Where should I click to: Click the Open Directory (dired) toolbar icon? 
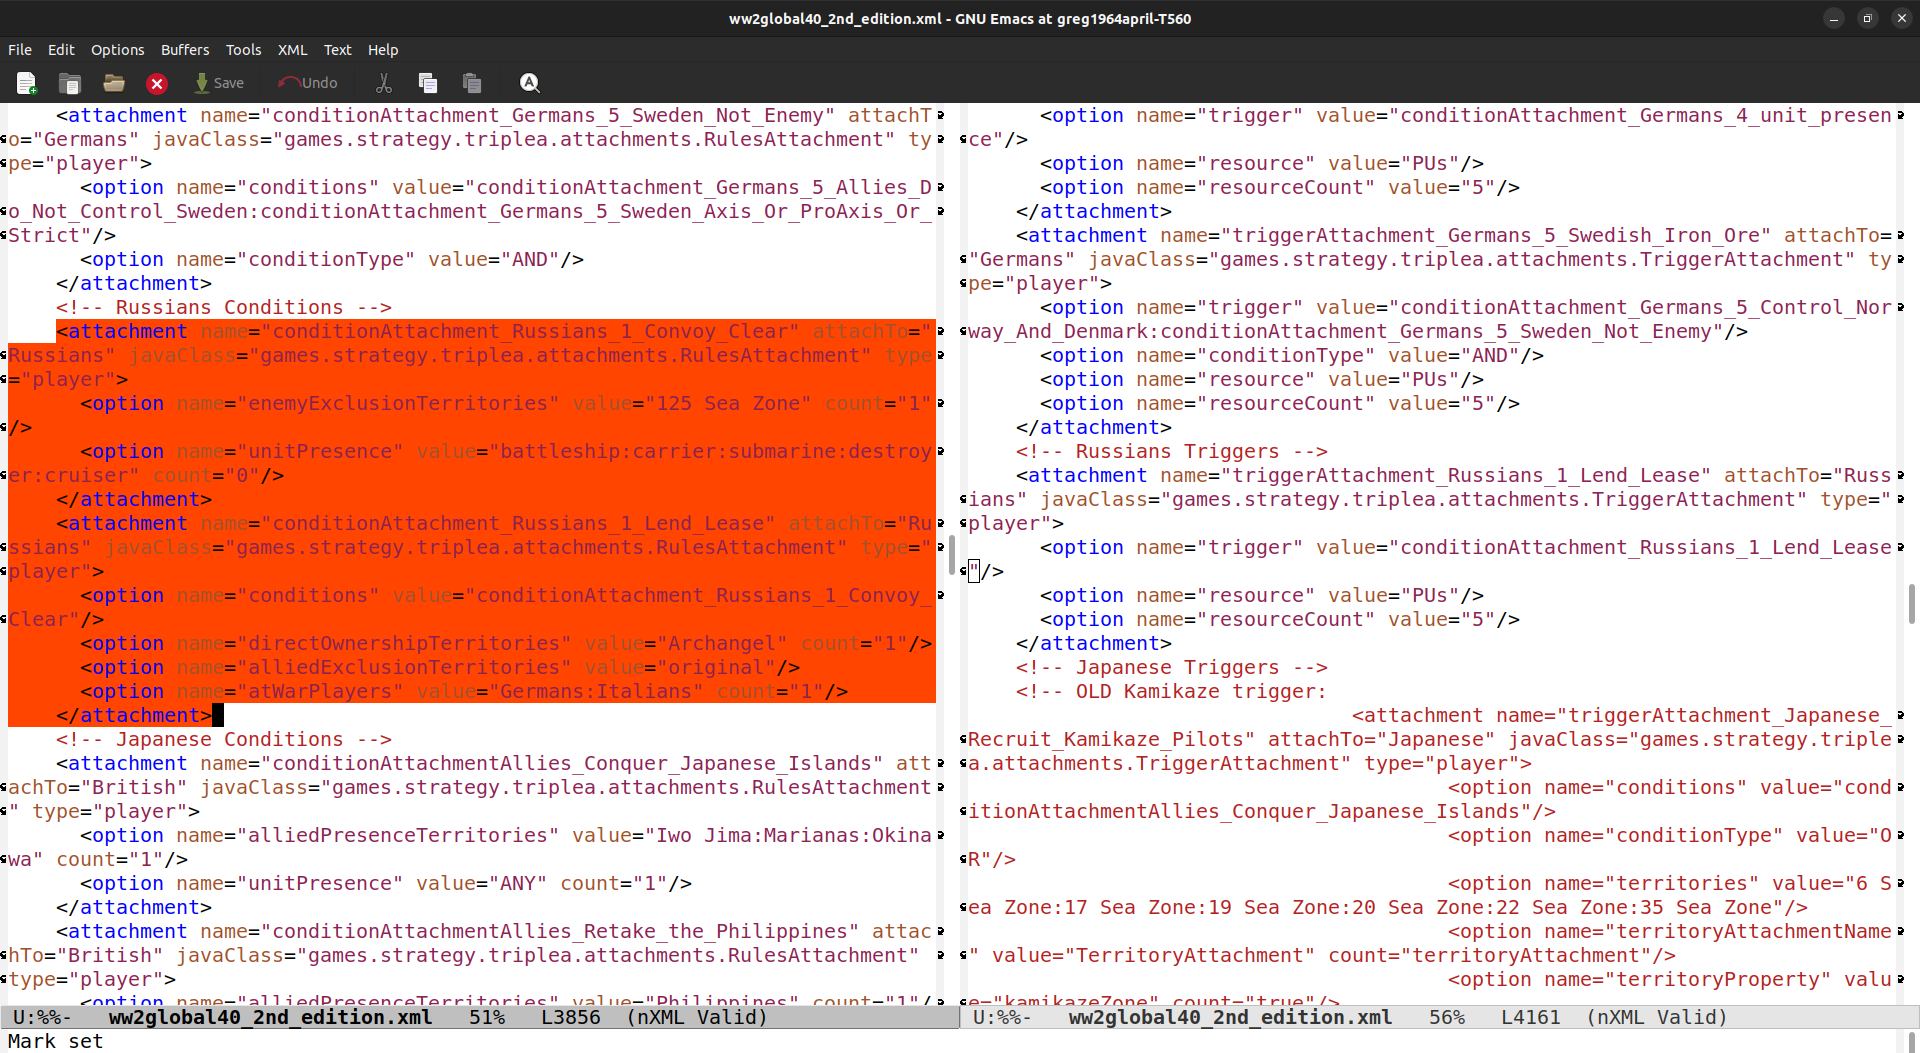tap(70, 83)
